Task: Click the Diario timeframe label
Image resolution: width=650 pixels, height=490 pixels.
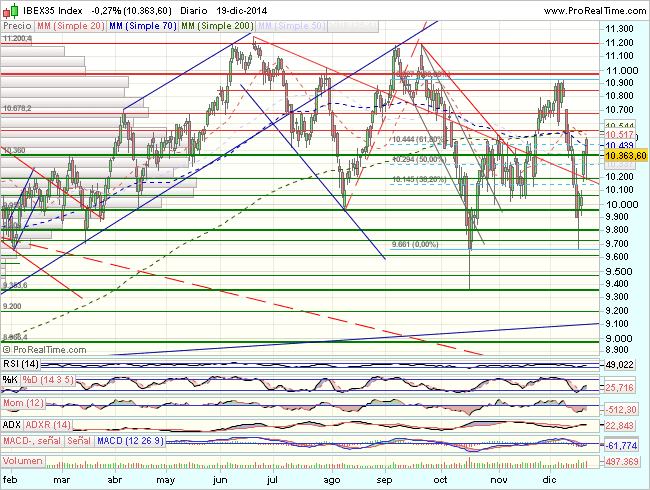Action: click(x=194, y=11)
